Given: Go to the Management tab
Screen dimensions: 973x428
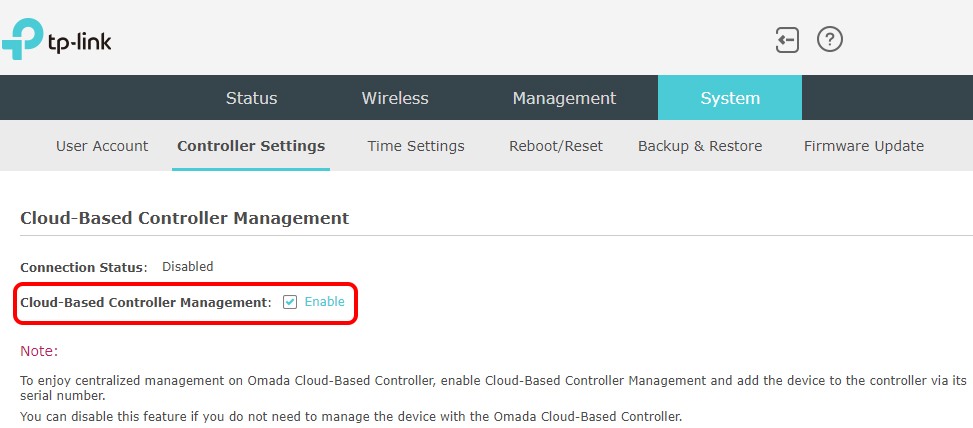Looking at the screenshot, I should click(x=564, y=98).
